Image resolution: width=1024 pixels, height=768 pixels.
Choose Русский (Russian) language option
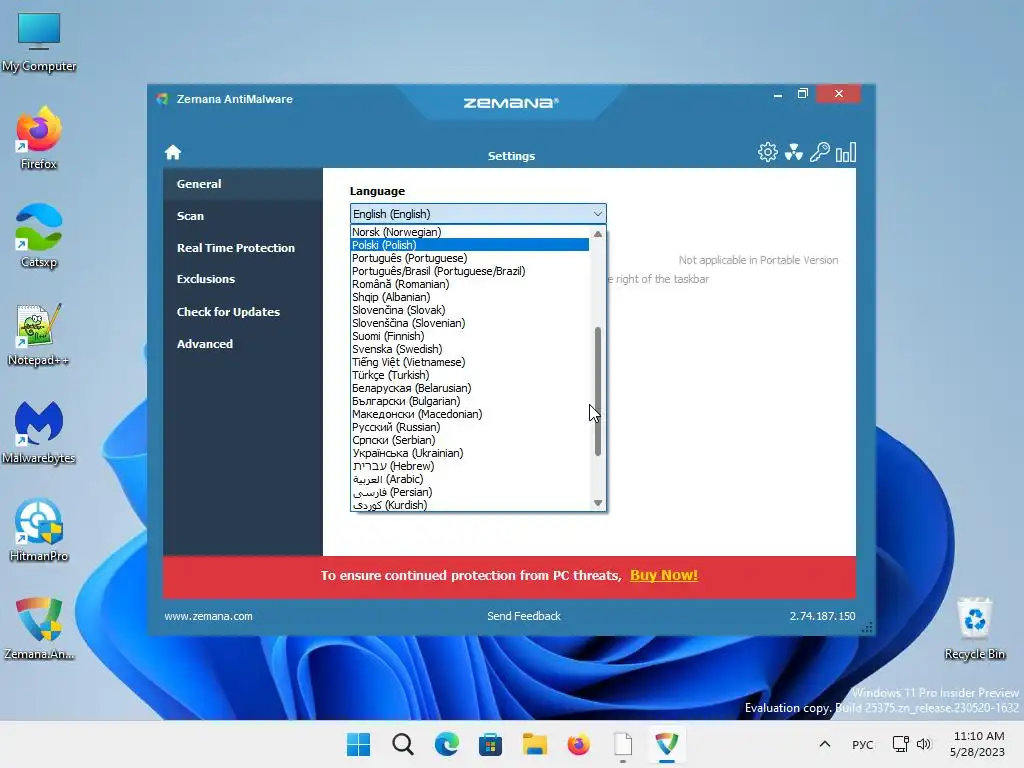tap(470, 427)
